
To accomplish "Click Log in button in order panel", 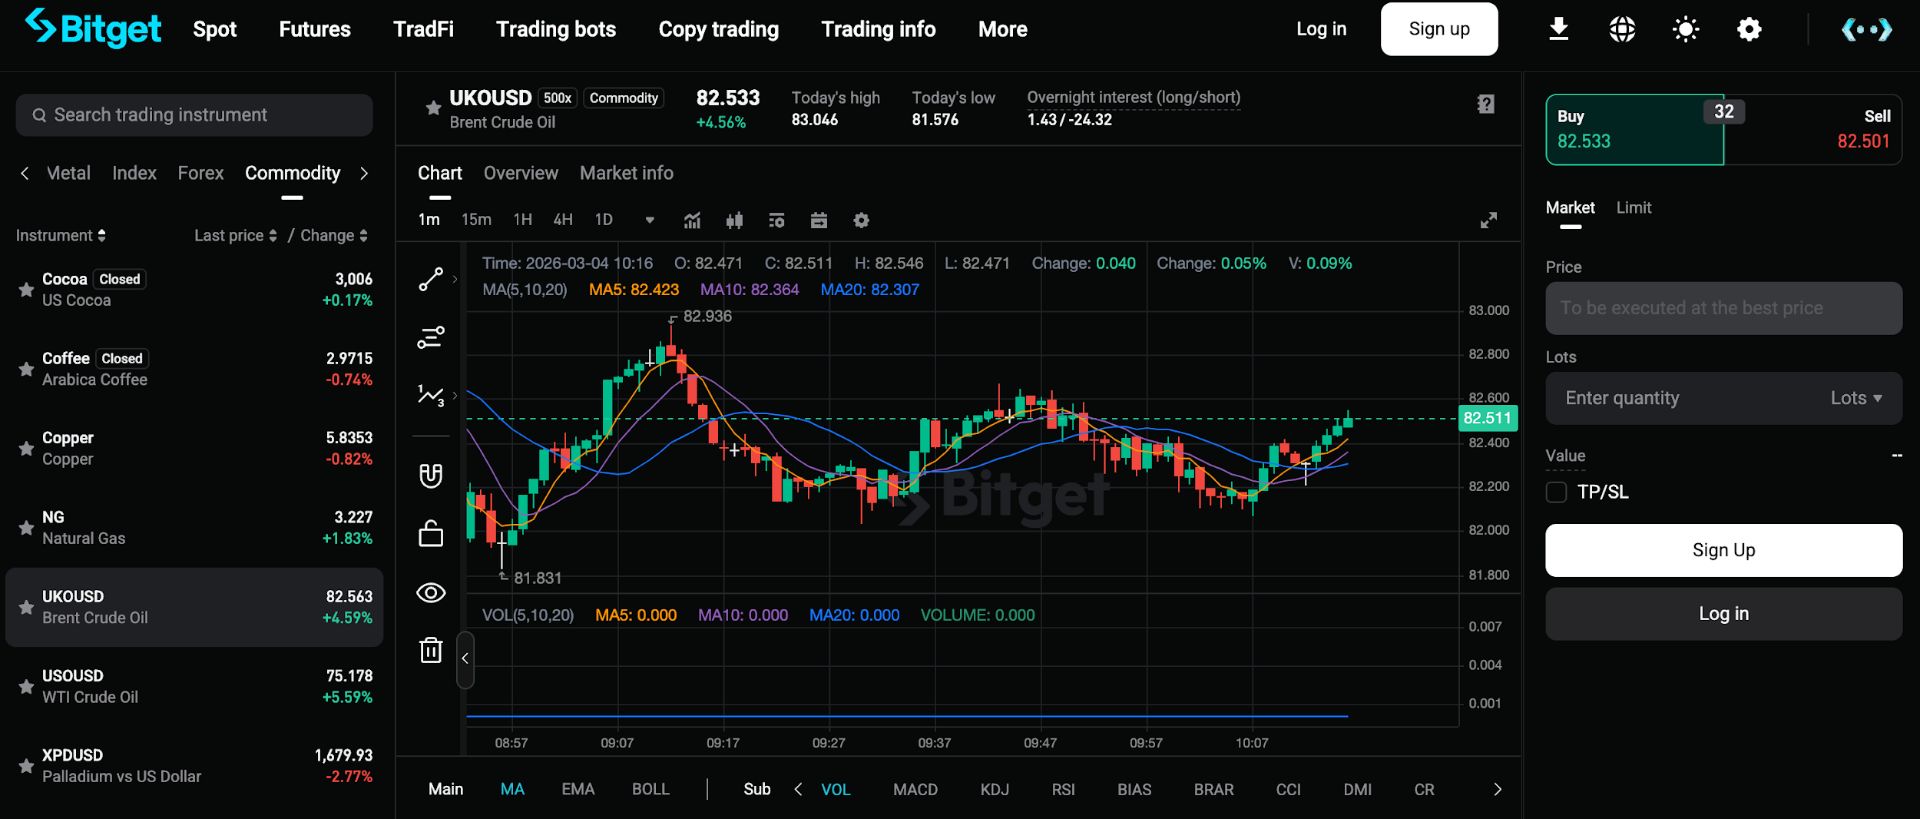I will 1724,614.
